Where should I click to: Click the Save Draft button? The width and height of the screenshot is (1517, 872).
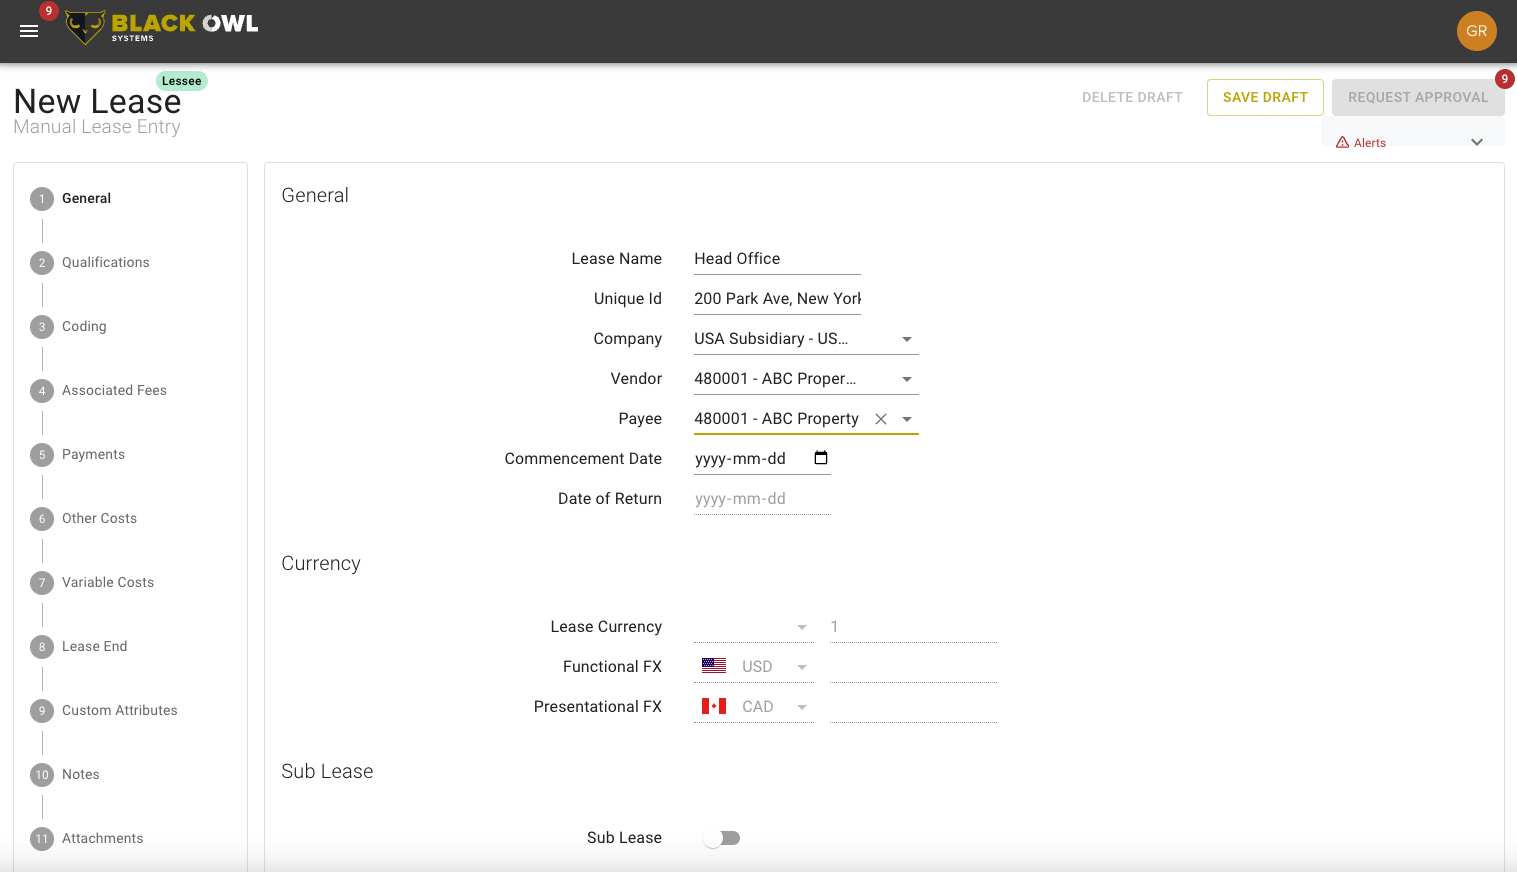(x=1265, y=97)
